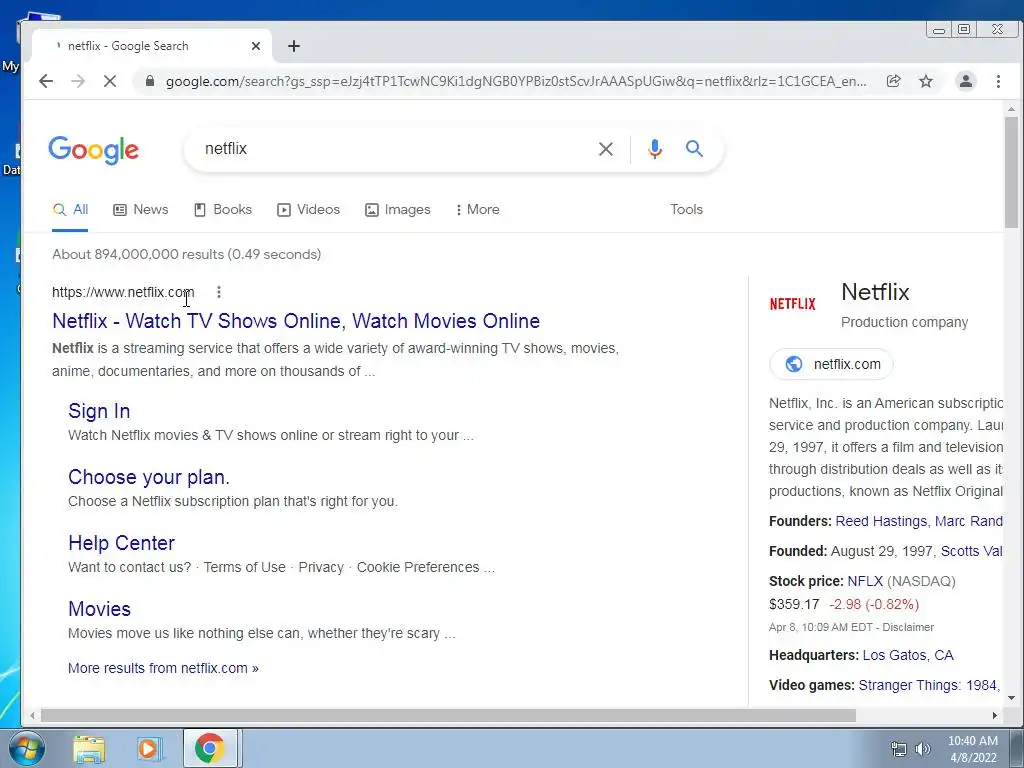Click the scroll left arrow
Screen dimensions: 1024x768
coord(31,715)
